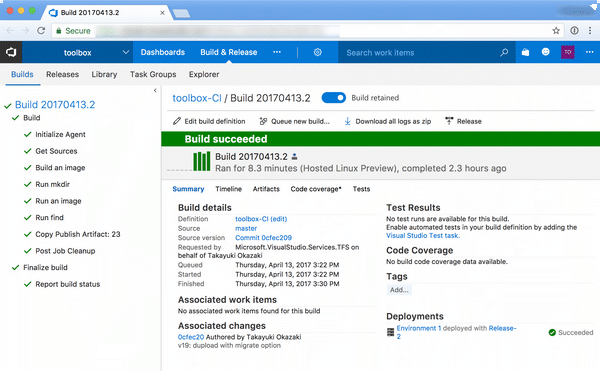
Task: Open the toolbox-CI breadcrumb link
Action: [197, 98]
